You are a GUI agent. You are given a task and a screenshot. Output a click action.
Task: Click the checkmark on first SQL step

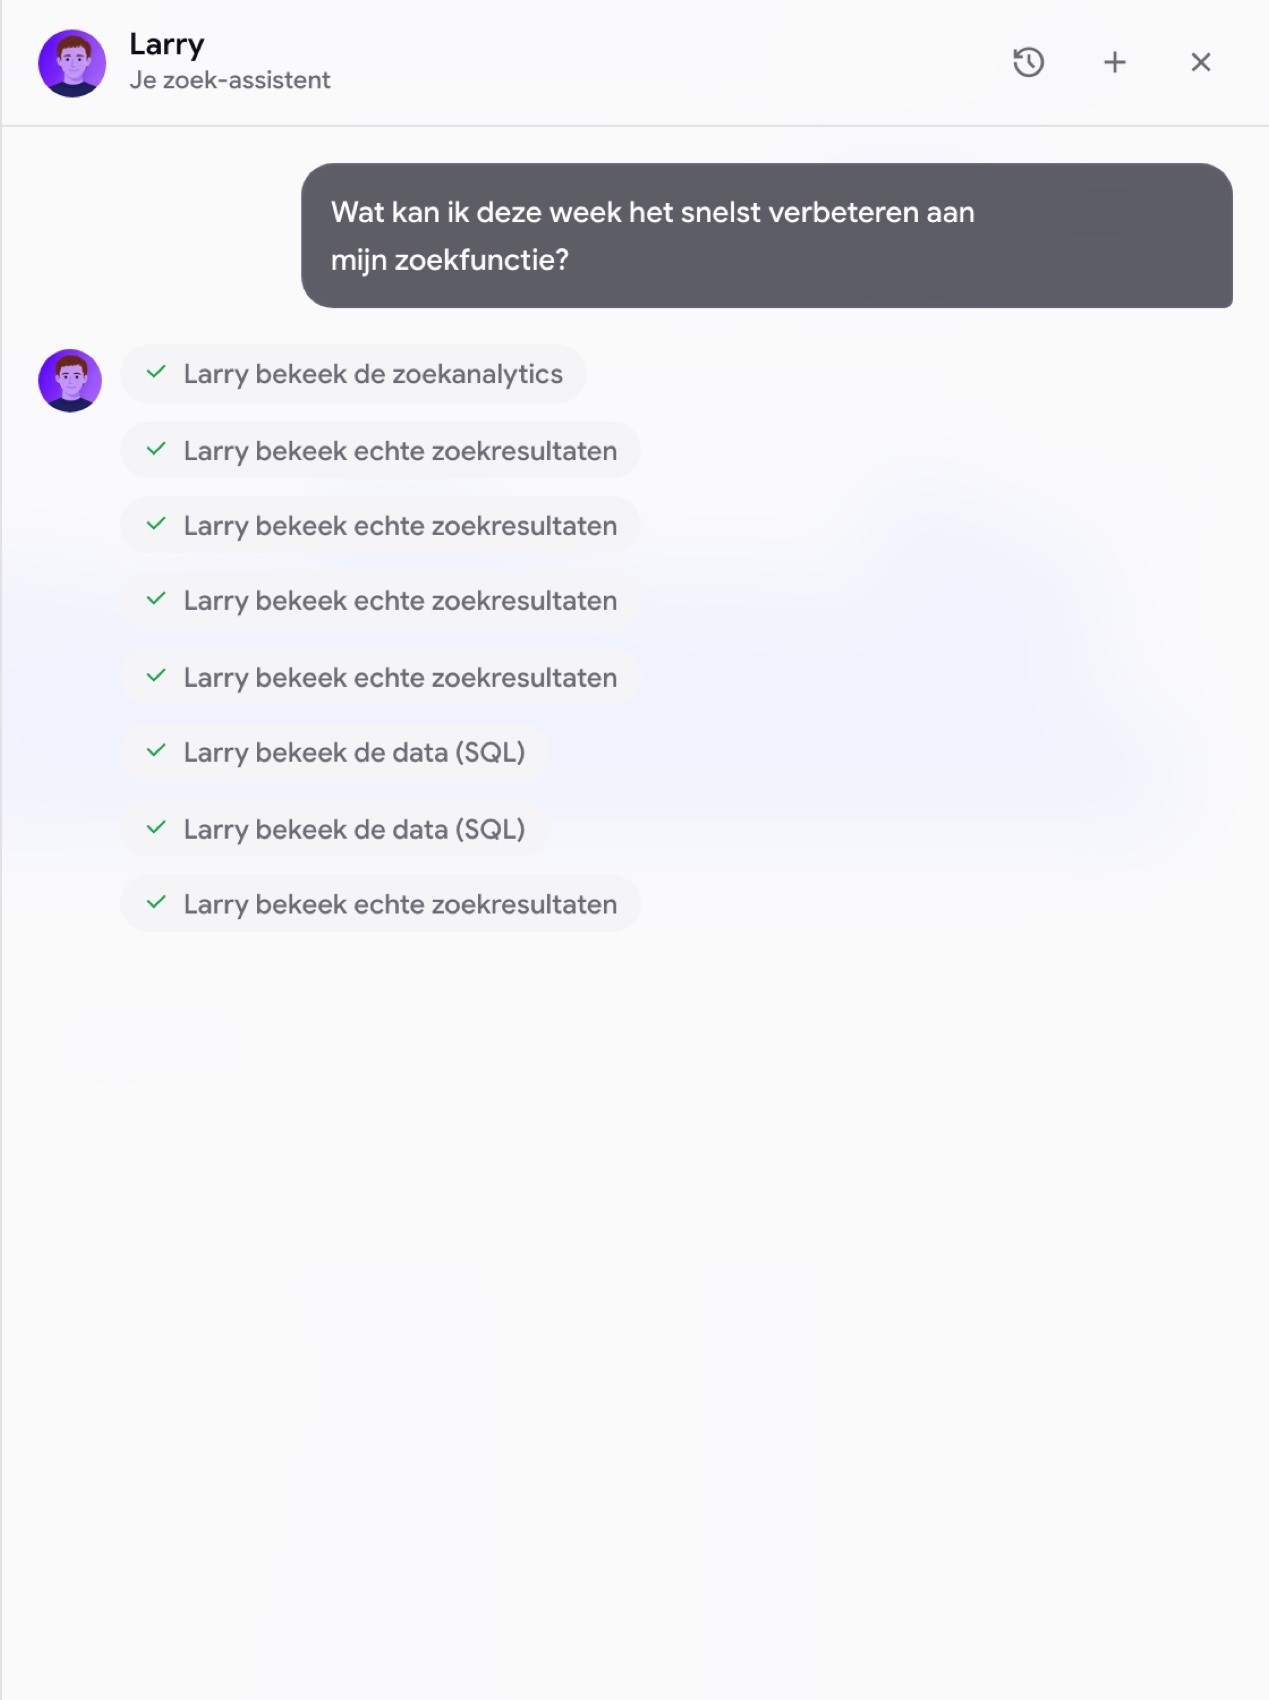coord(156,751)
